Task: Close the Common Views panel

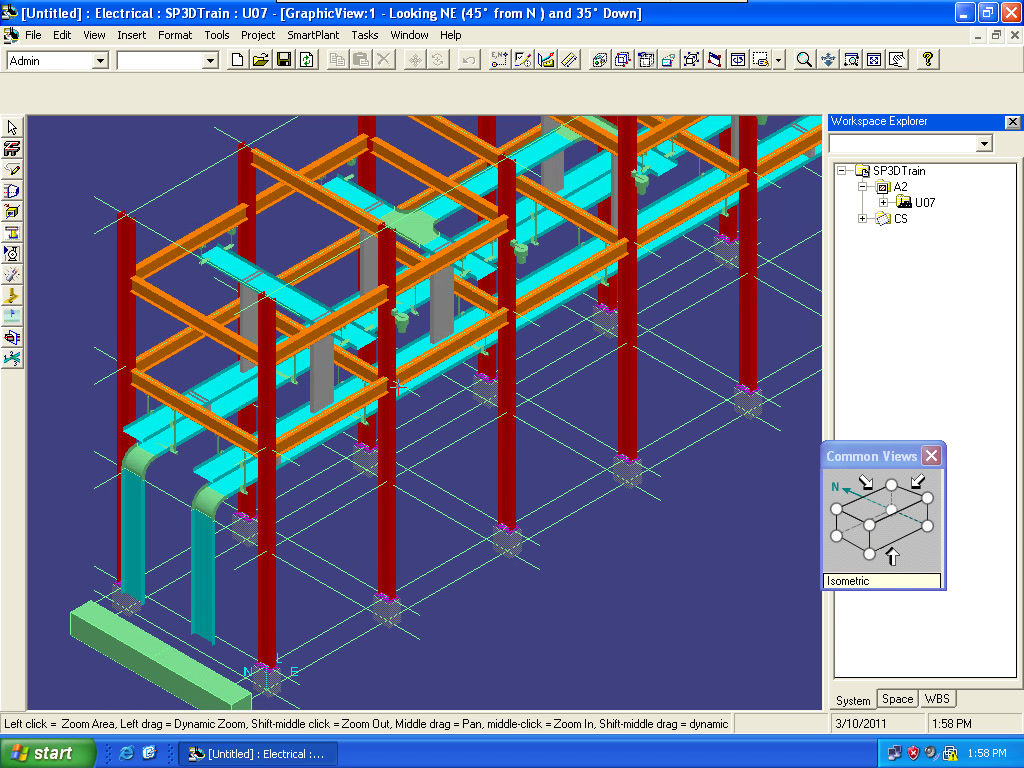Action: point(931,456)
